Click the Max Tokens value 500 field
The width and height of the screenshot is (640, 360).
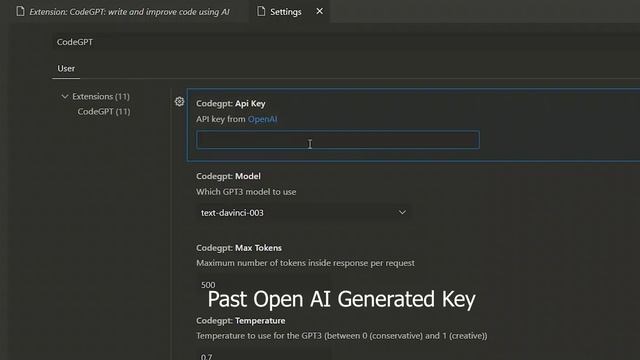(x=263, y=284)
